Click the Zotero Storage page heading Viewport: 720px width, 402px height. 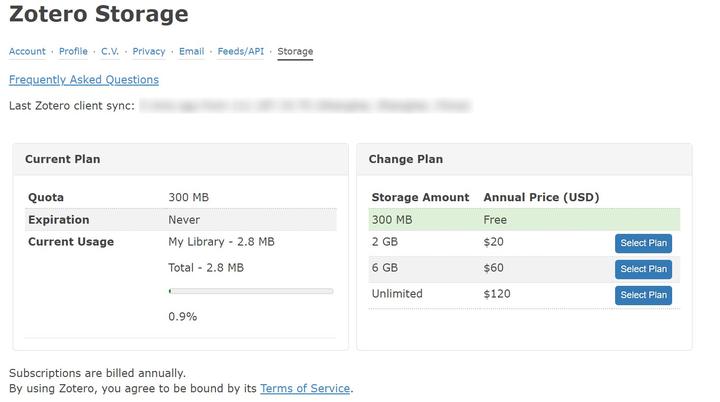click(x=98, y=15)
